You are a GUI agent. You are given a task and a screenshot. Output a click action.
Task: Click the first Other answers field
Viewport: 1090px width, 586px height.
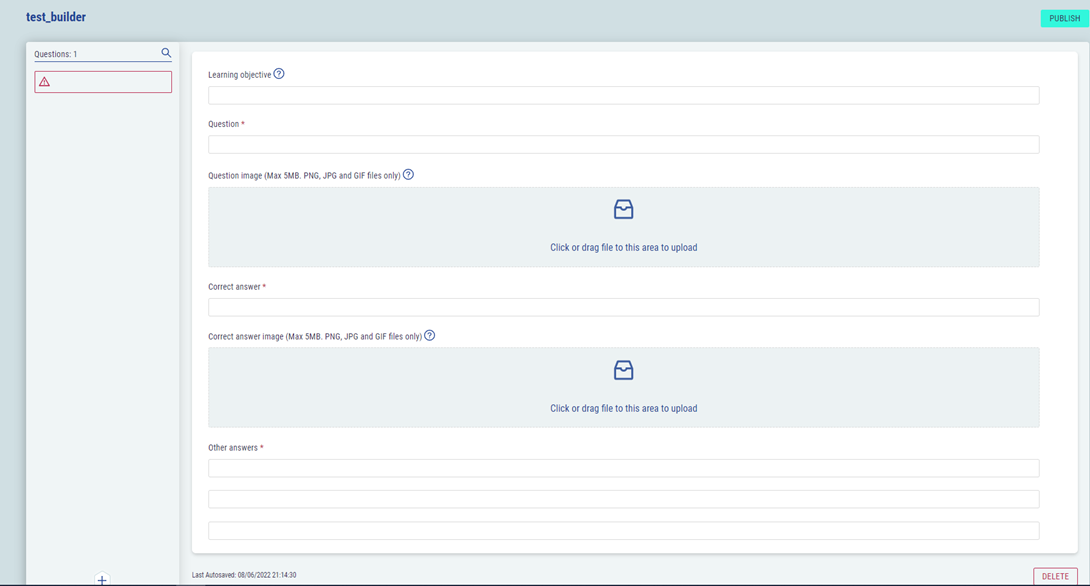623,468
